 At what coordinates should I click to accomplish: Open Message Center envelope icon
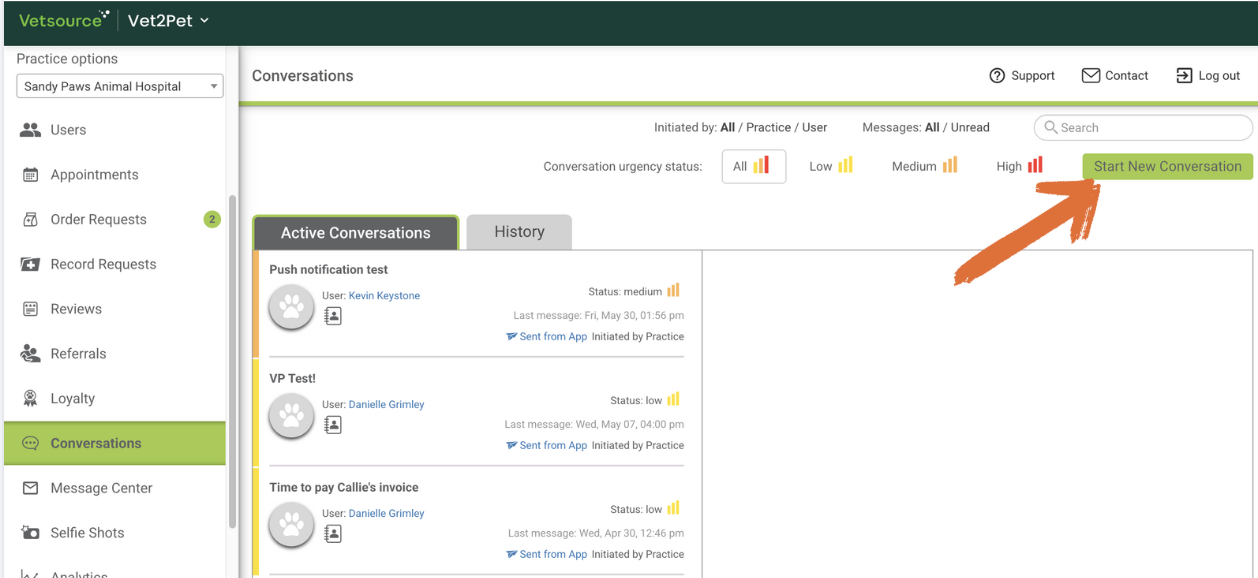(x=30, y=488)
